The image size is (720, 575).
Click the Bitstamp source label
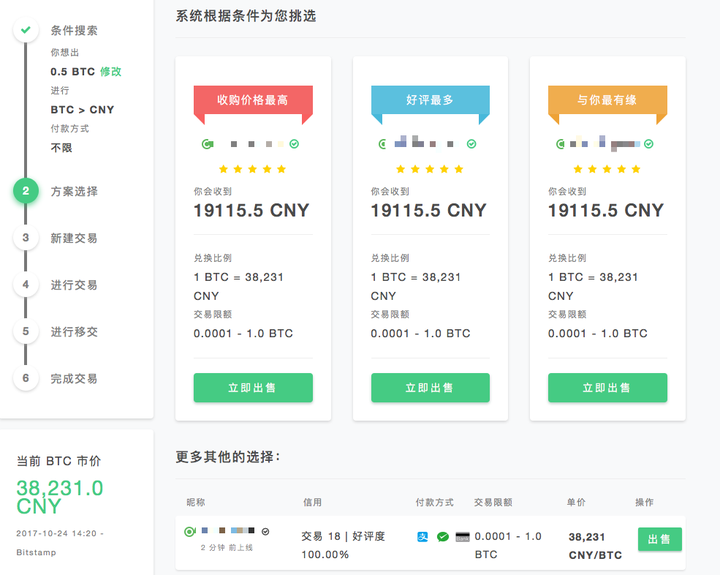(x=36, y=552)
